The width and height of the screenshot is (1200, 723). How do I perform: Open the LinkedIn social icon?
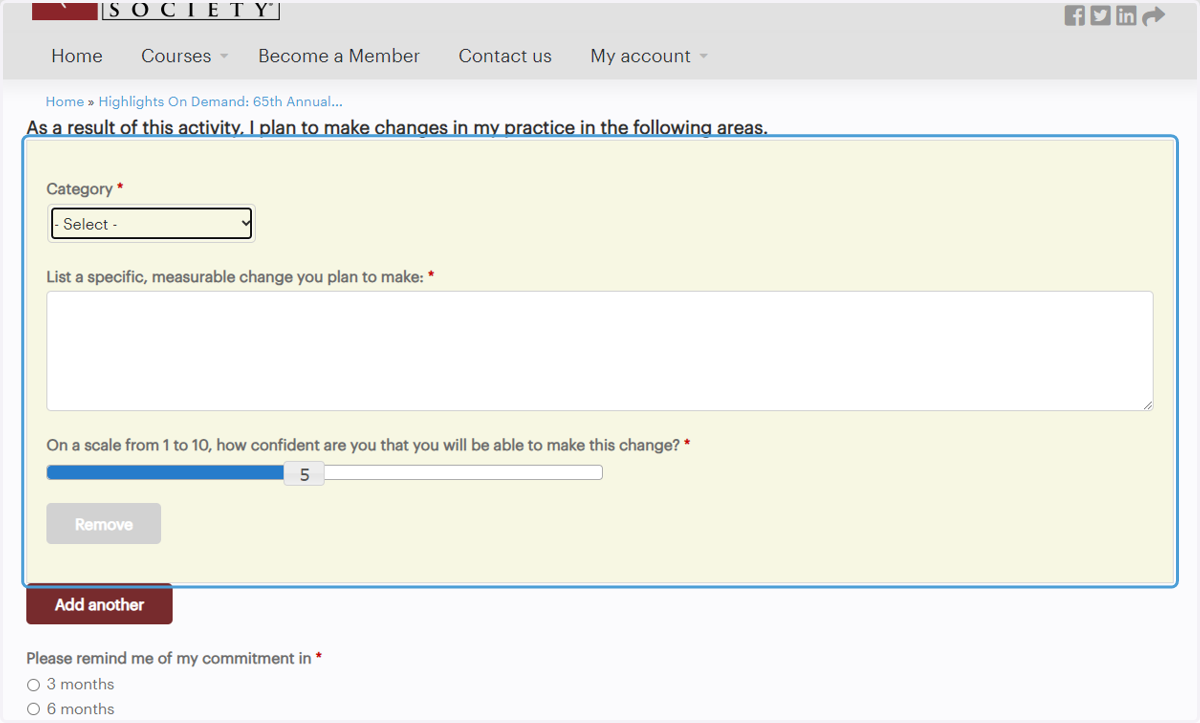pyautogui.click(x=1126, y=15)
